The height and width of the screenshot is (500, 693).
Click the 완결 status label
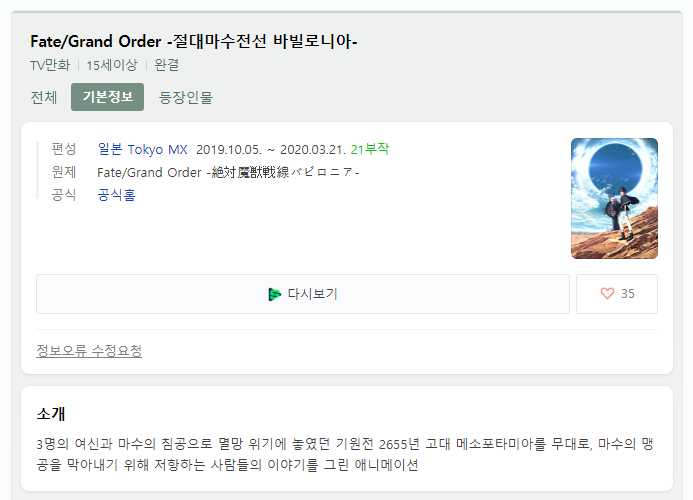(166, 65)
